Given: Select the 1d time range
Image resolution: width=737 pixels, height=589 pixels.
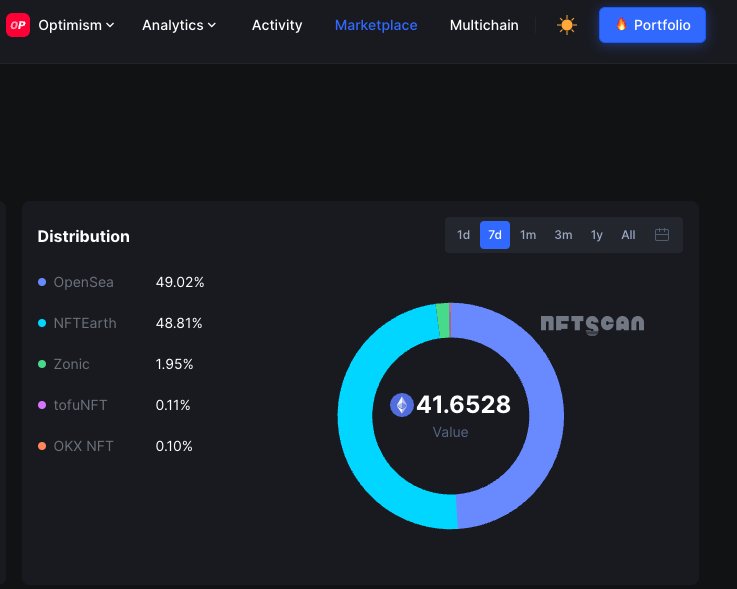Looking at the screenshot, I should click(463, 235).
